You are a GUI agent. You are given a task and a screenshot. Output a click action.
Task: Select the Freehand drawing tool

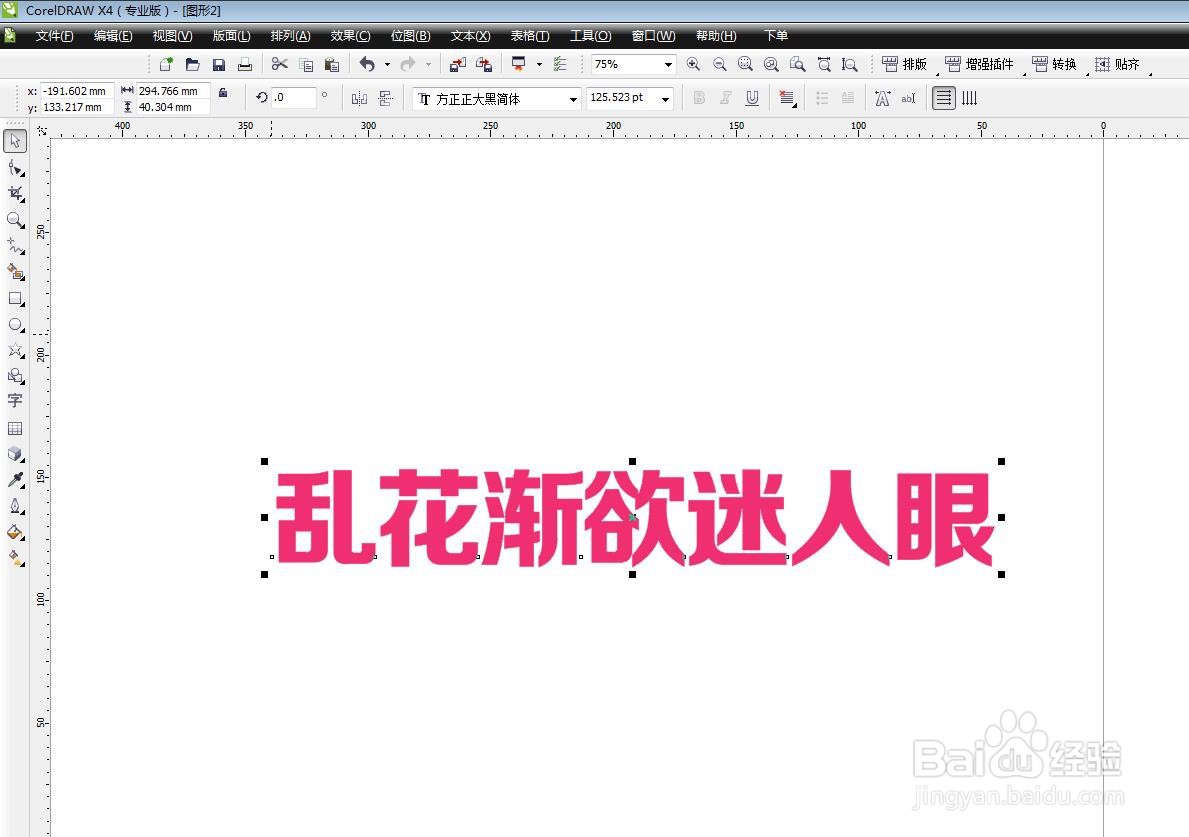pyautogui.click(x=15, y=246)
